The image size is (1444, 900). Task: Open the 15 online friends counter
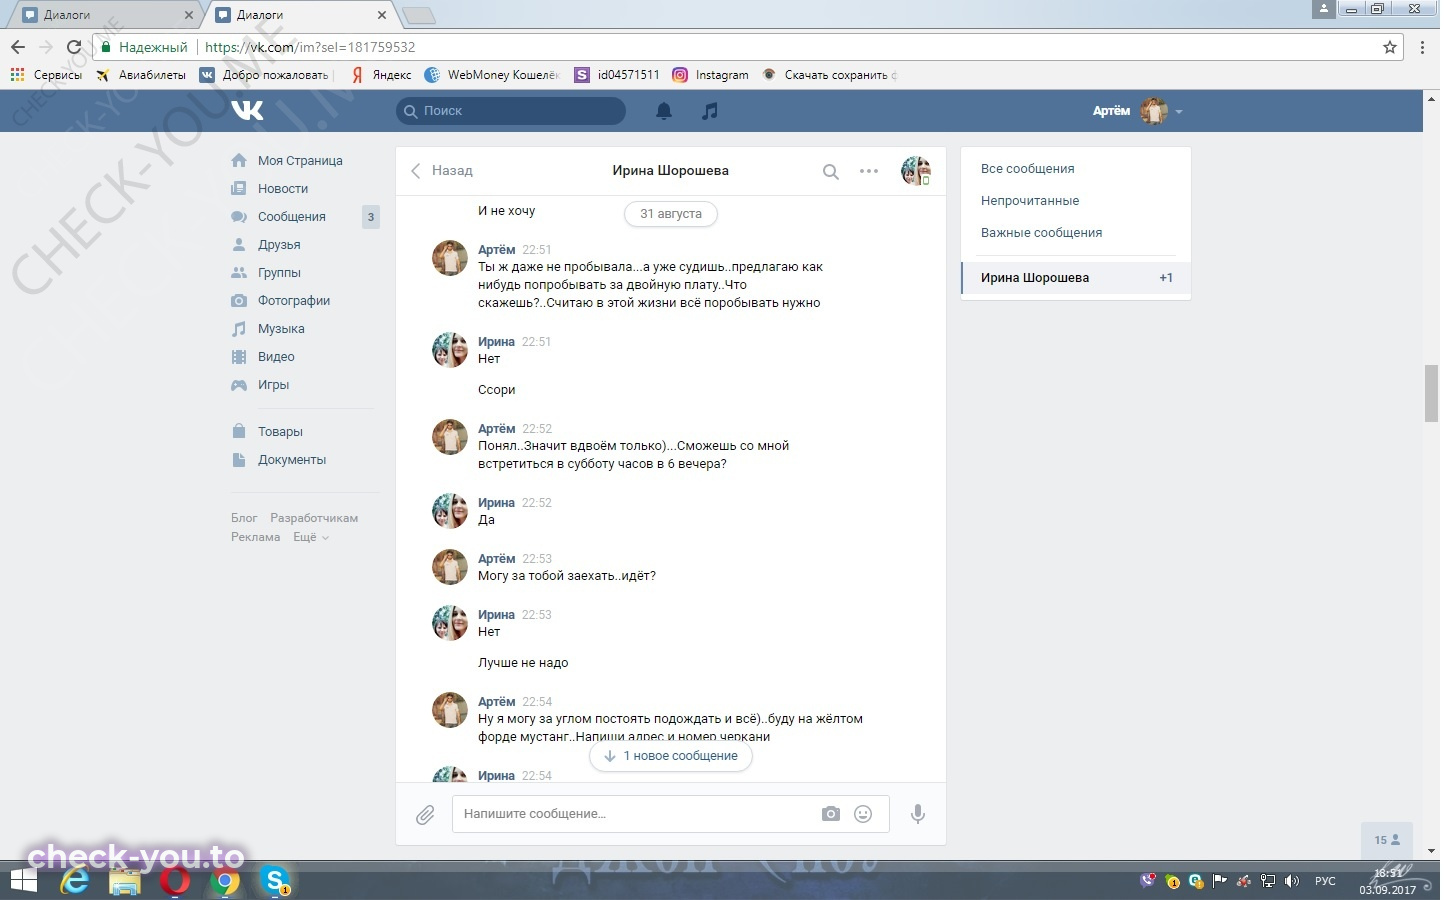pyautogui.click(x=1387, y=840)
